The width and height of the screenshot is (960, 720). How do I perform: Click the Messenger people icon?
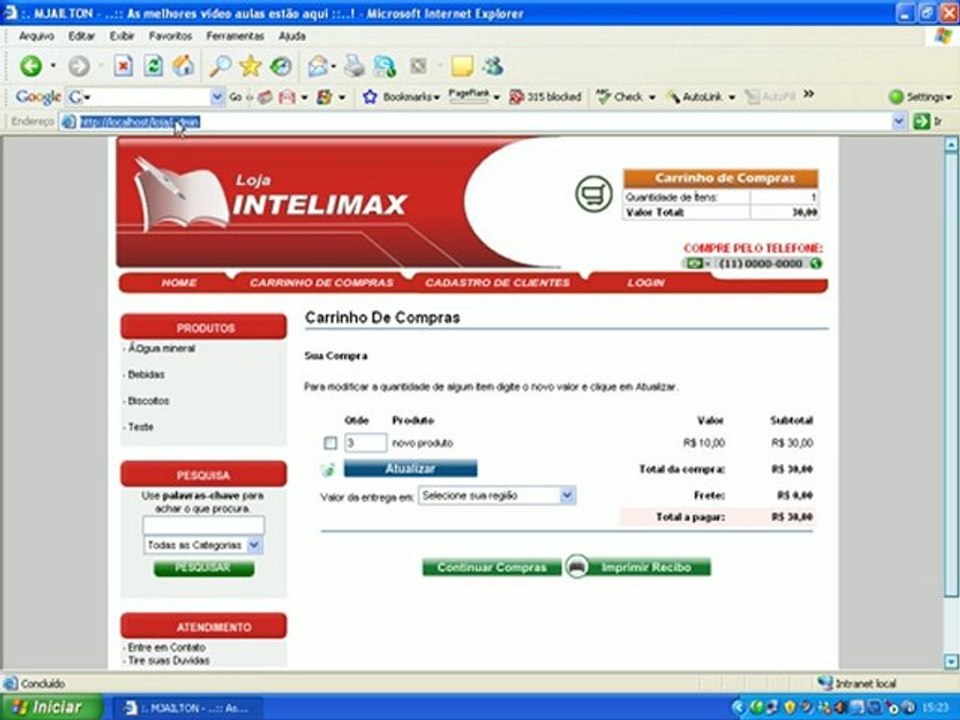(x=493, y=66)
